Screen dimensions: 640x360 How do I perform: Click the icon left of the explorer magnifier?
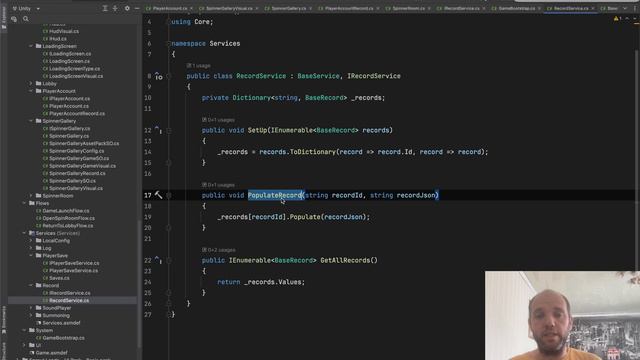[14, 19]
